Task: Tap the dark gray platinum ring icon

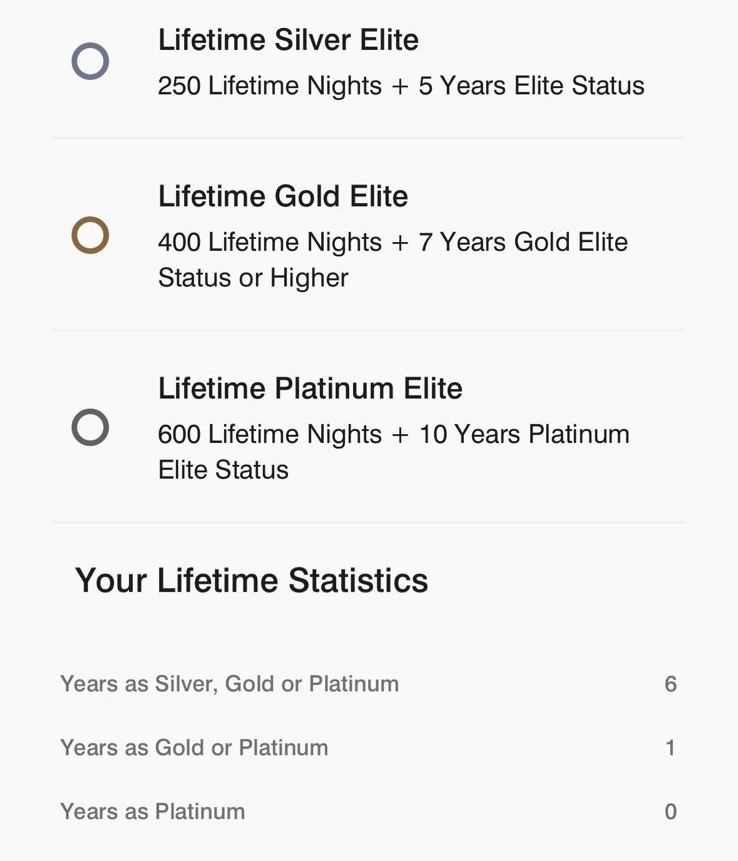Action: coord(90,428)
